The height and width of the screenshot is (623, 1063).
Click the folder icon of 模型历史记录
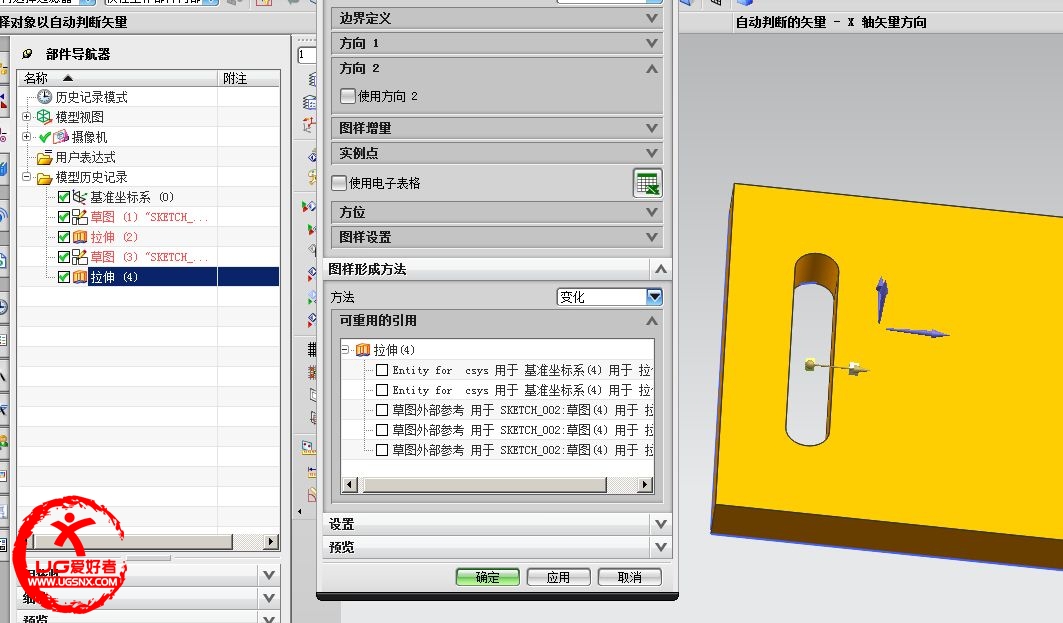[x=45, y=178]
